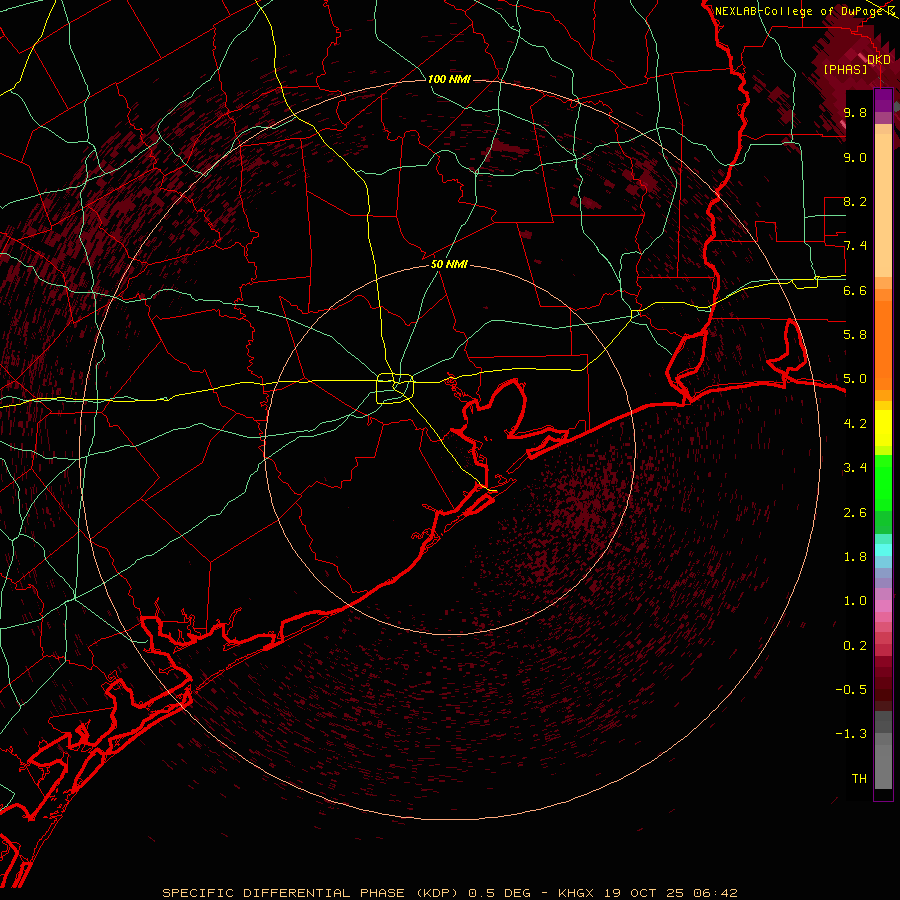Click the 9.8 scale value

(855, 112)
